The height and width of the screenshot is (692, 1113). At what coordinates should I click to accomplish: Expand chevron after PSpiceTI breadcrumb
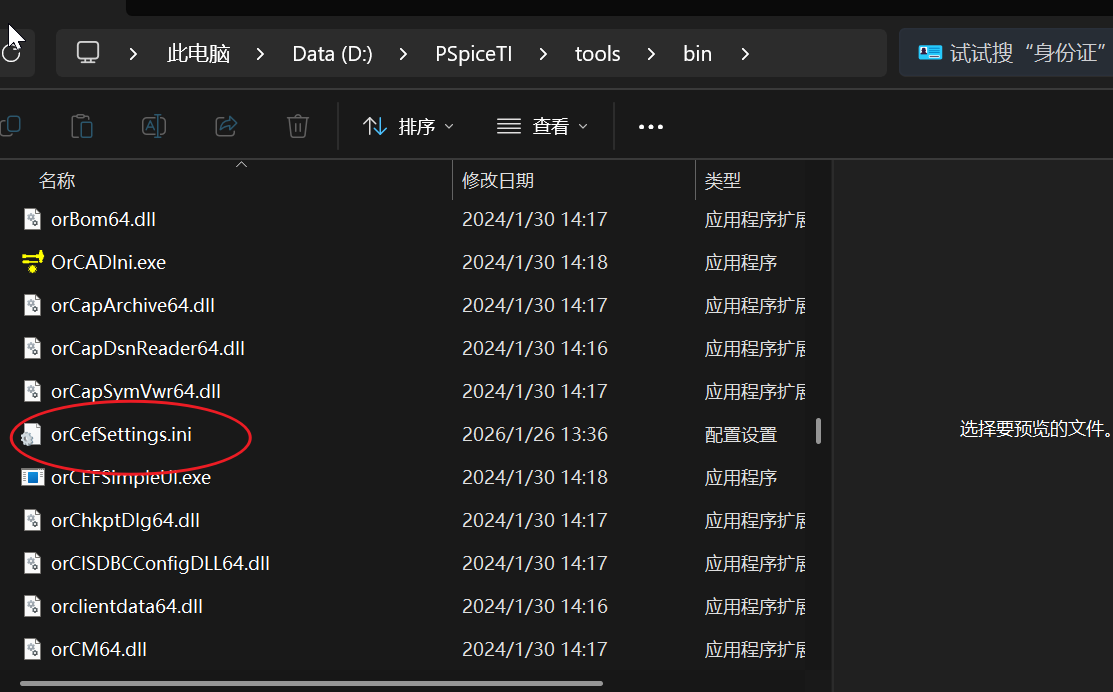543,54
